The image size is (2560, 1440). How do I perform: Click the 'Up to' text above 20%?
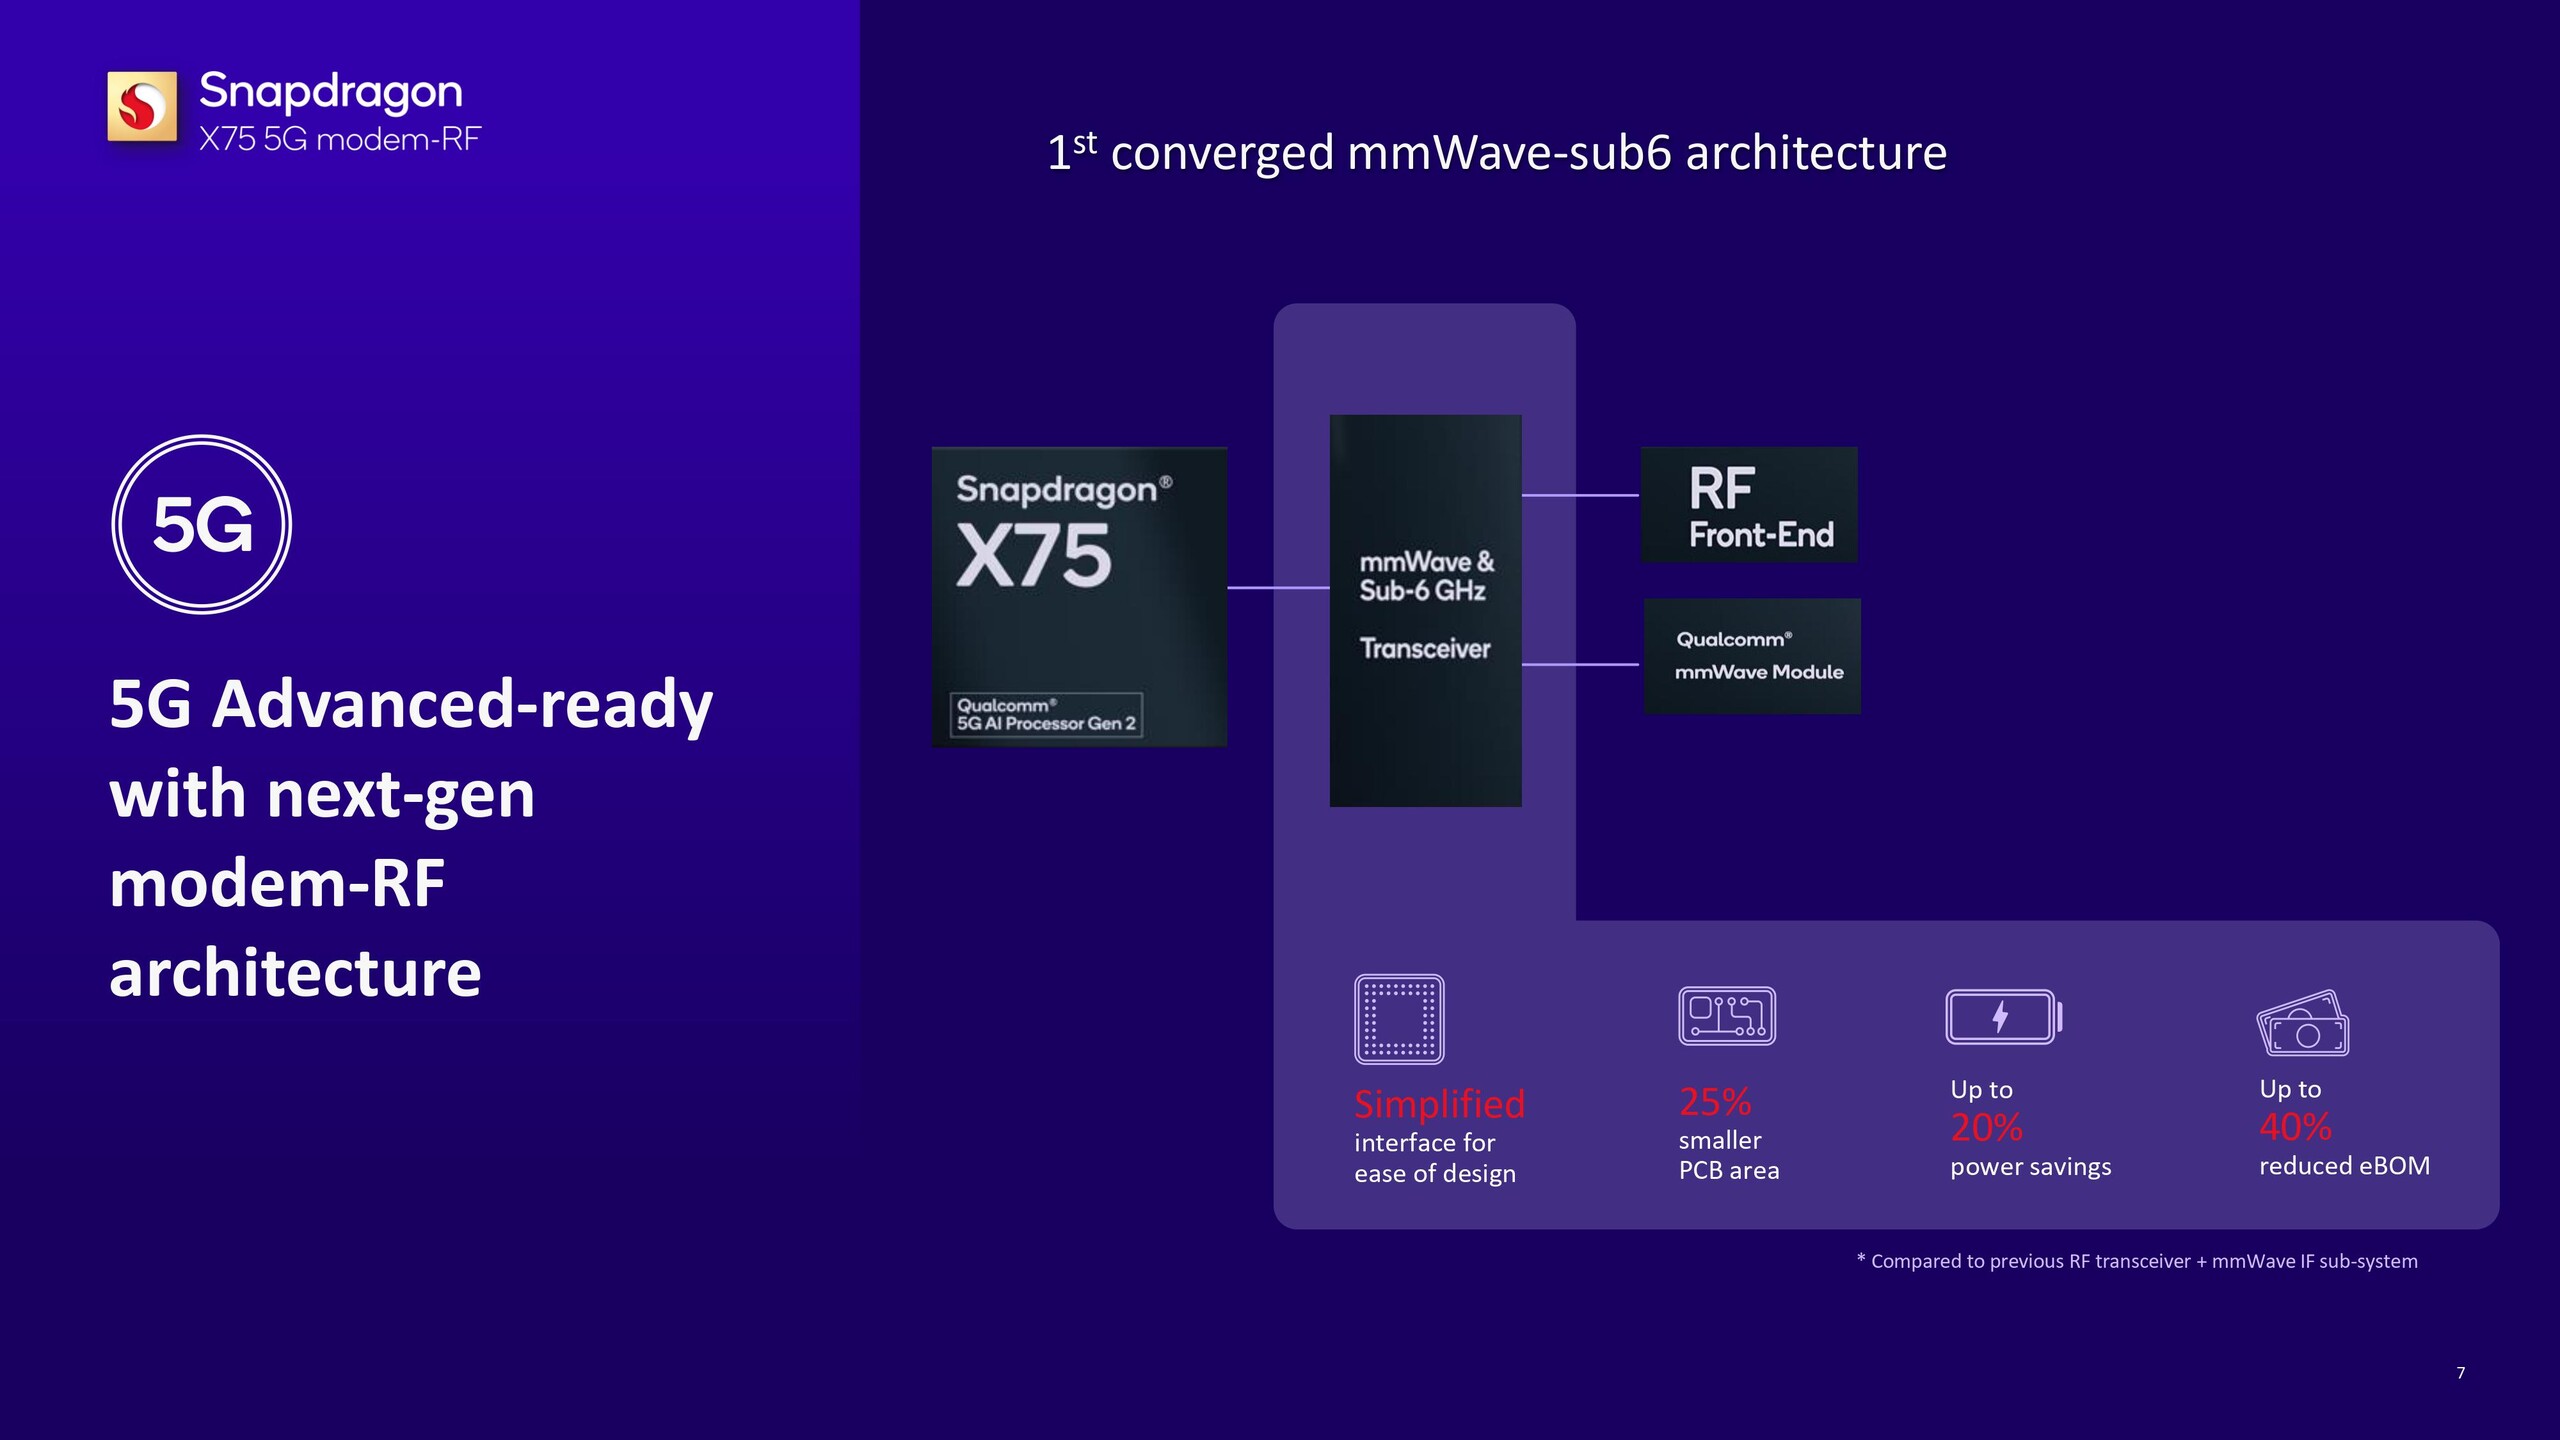(1981, 1090)
